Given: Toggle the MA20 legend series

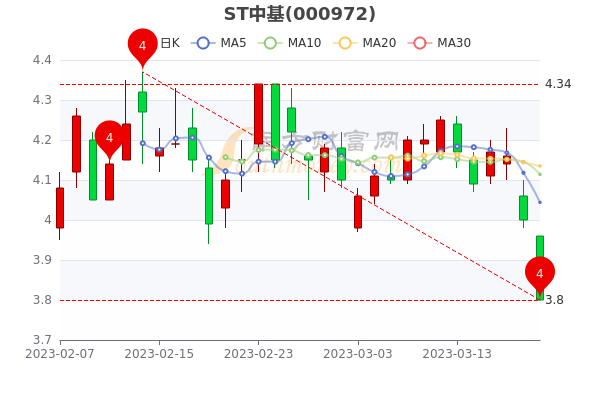Looking at the screenshot, I should point(364,43).
